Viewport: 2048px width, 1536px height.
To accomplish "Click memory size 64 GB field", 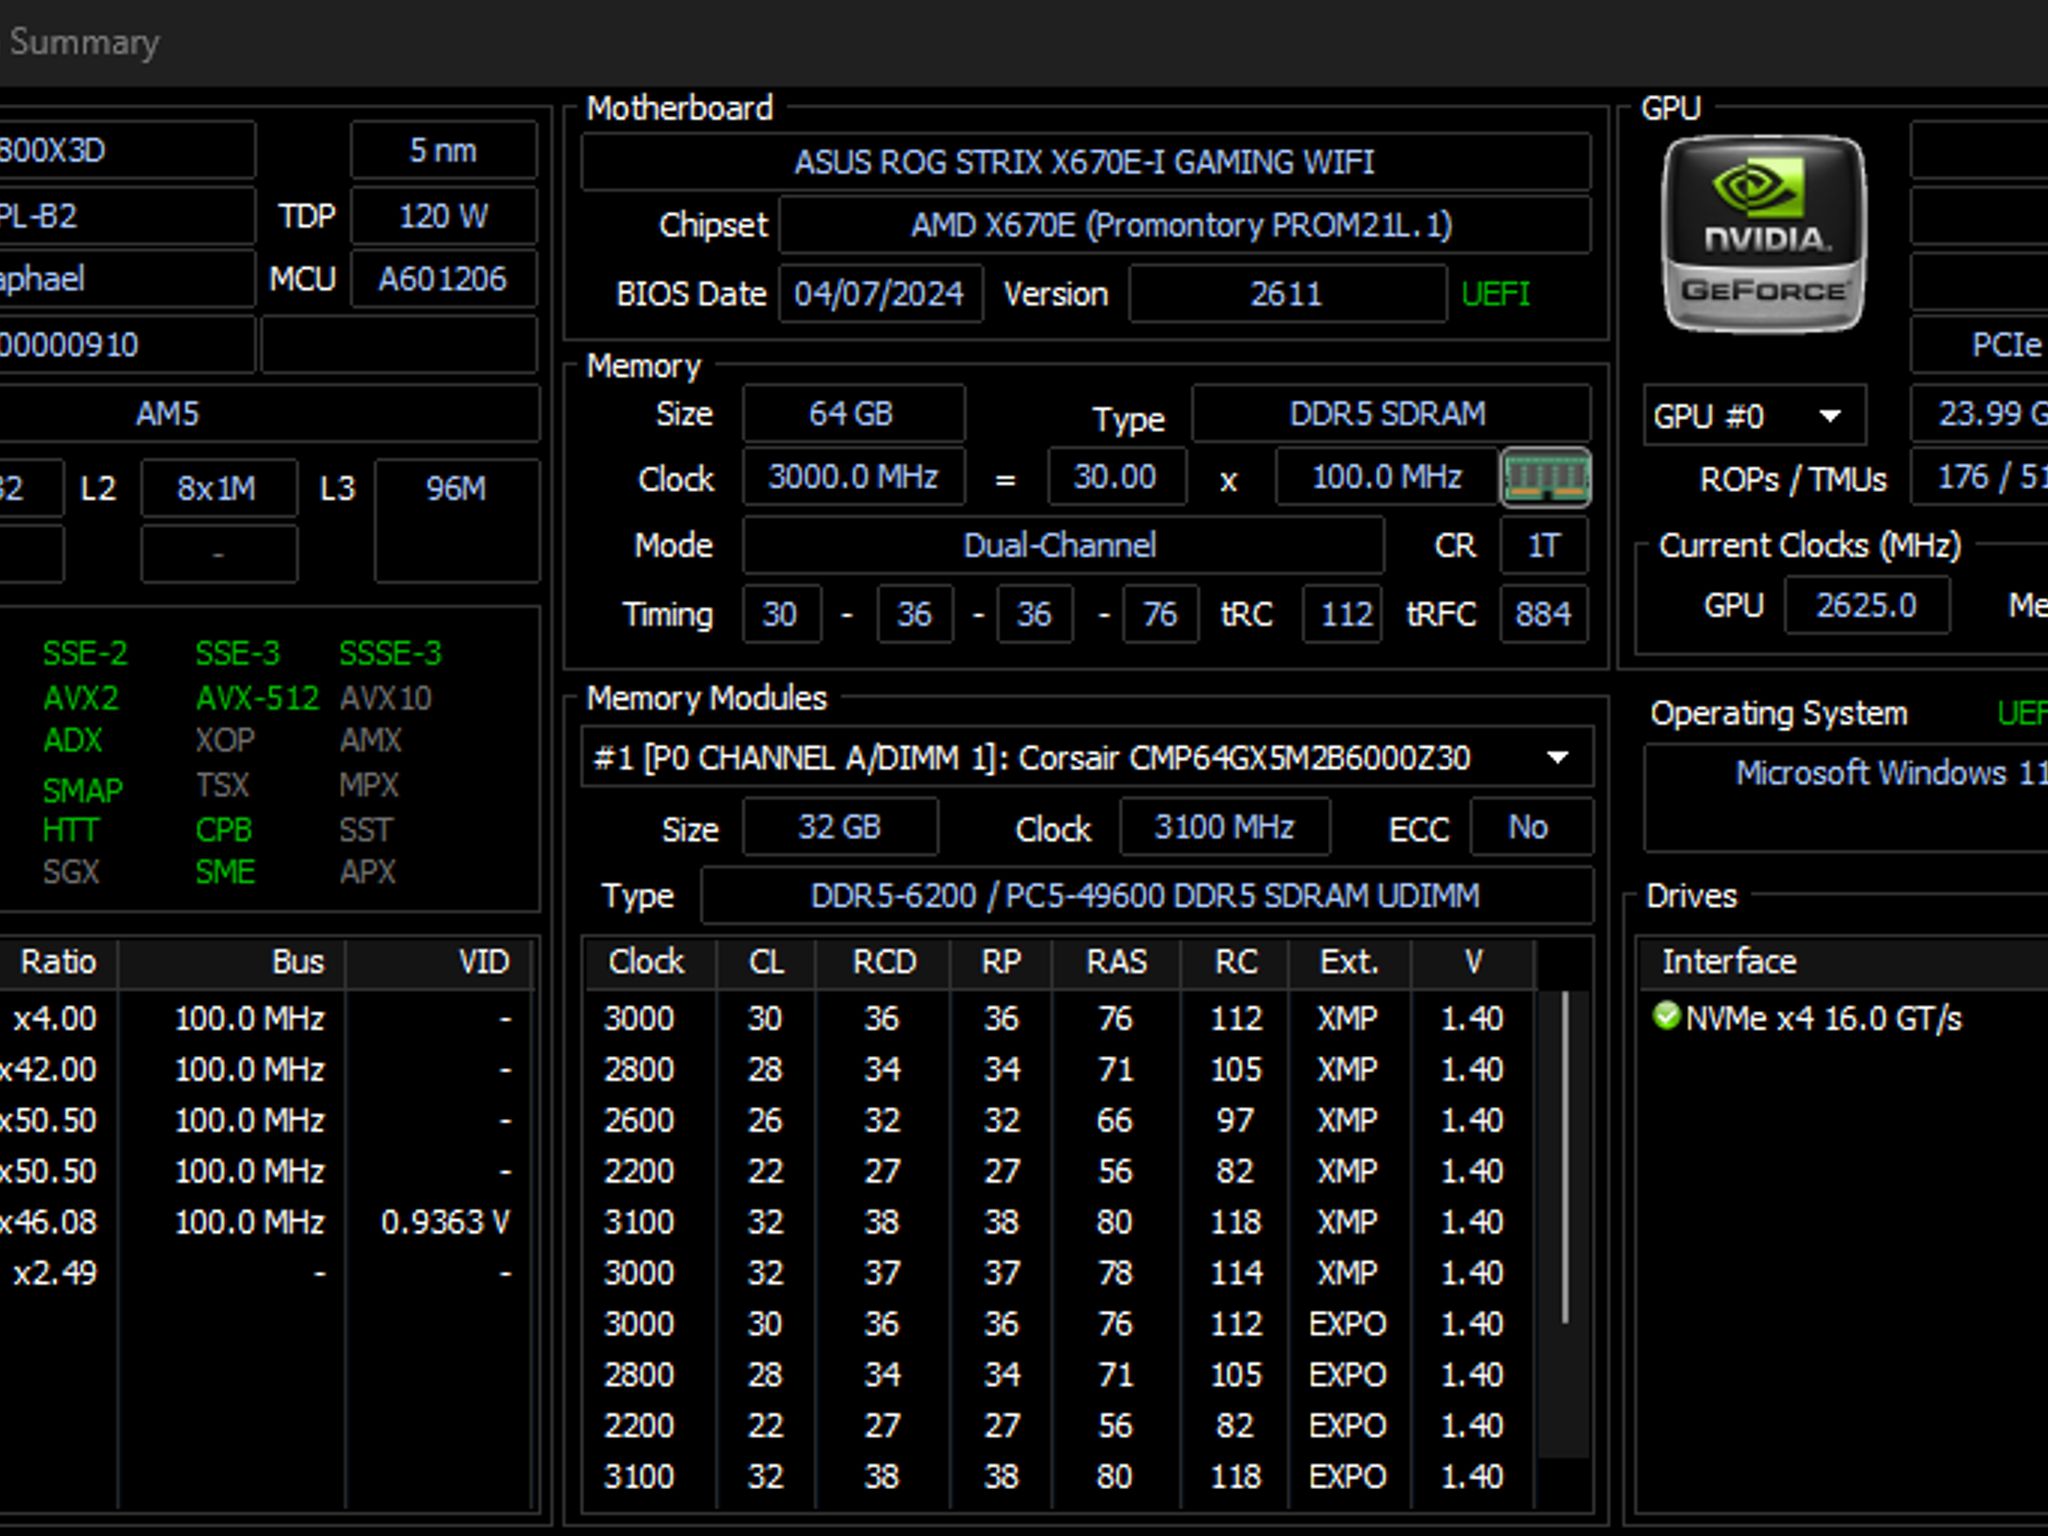I will coord(853,413).
